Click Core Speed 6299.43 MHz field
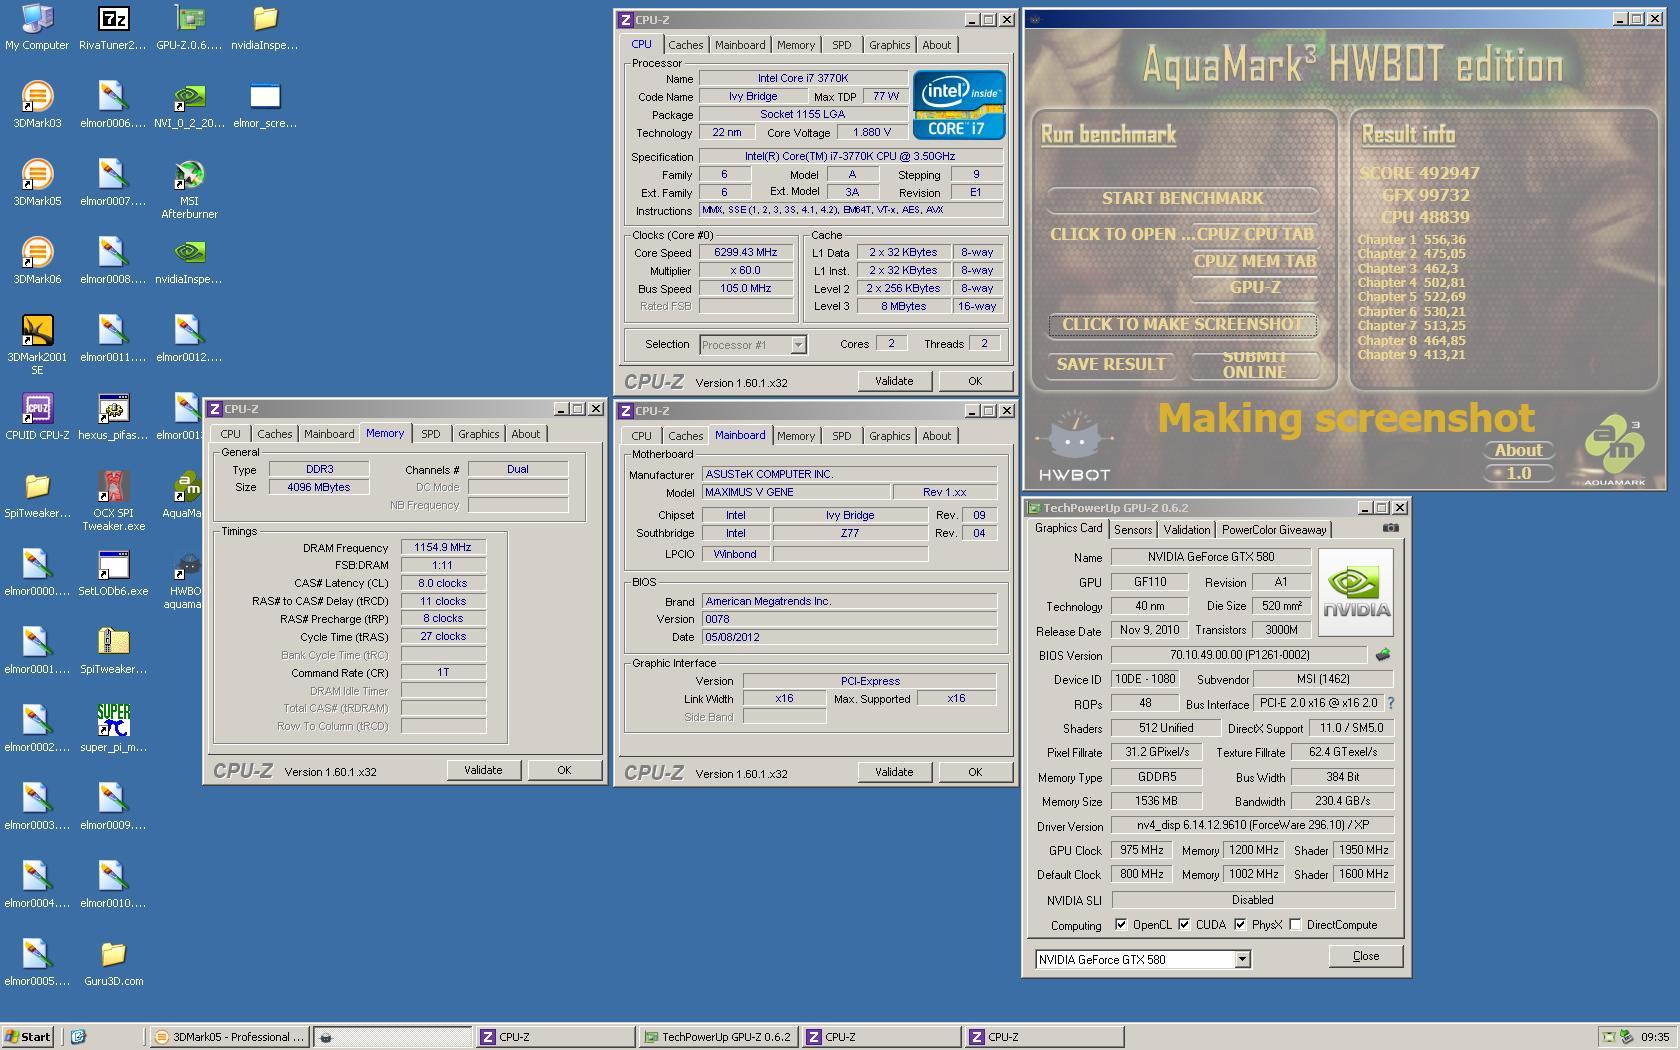Image resolution: width=1680 pixels, height=1050 pixels. coord(745,253)
